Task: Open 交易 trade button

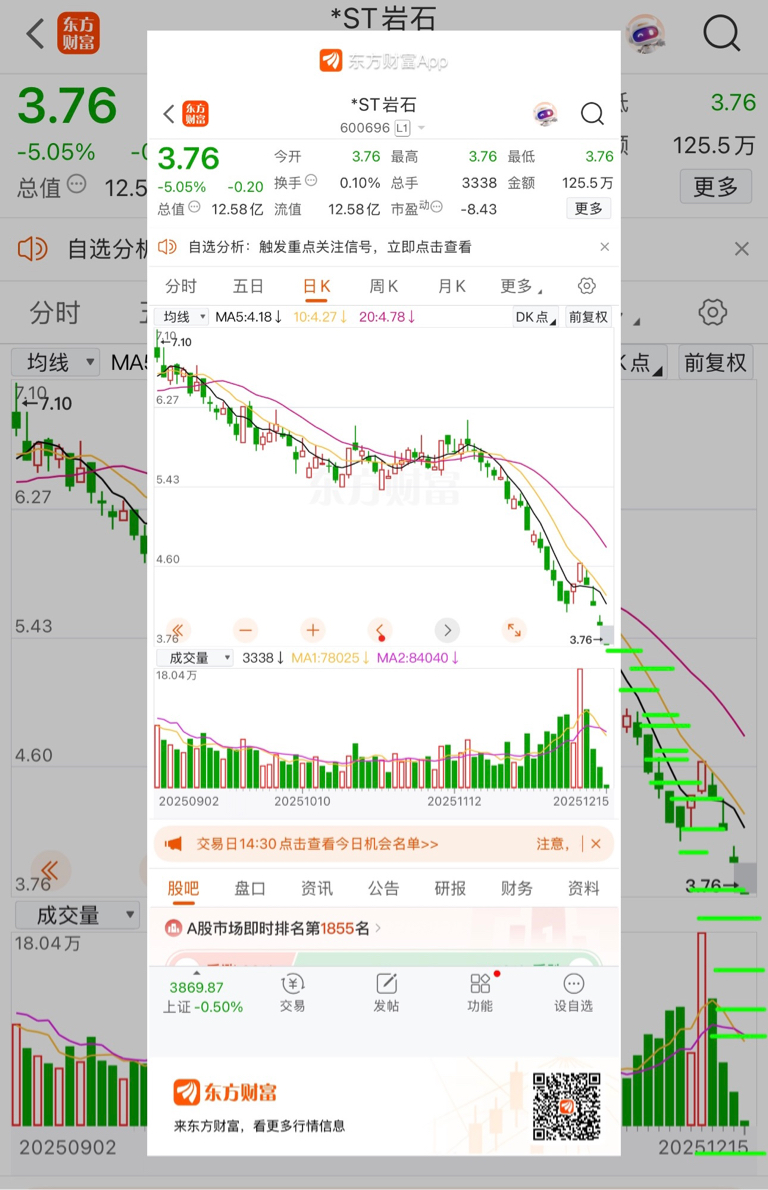Action: pos(292,993)
